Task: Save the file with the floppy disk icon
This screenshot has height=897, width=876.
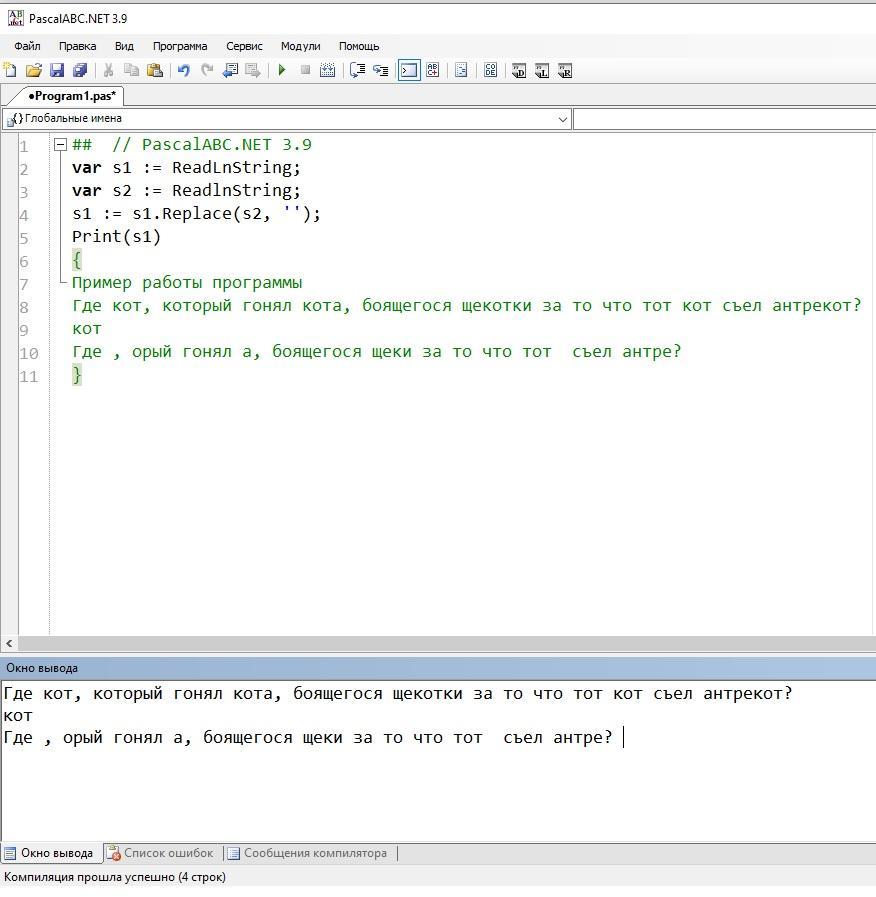Action: (x=57, y=70)
